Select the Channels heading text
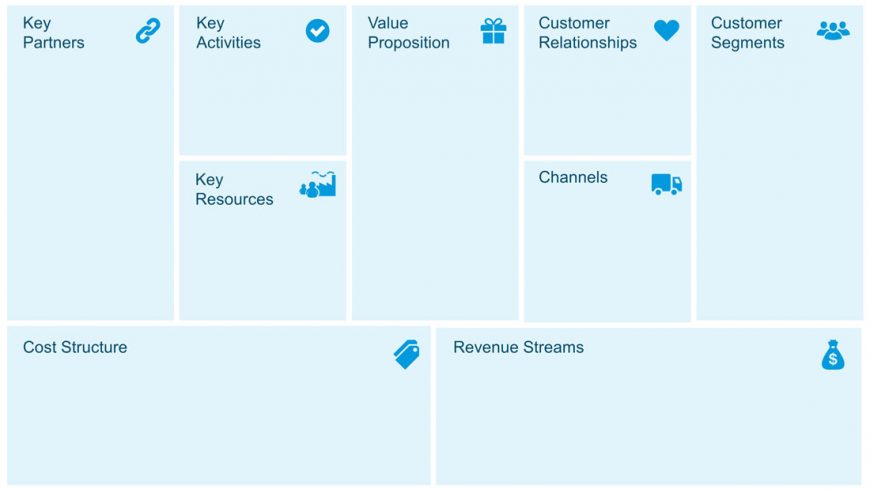This screenshot has height=490, width=870. pyautogui.click(x=573, y=177)
